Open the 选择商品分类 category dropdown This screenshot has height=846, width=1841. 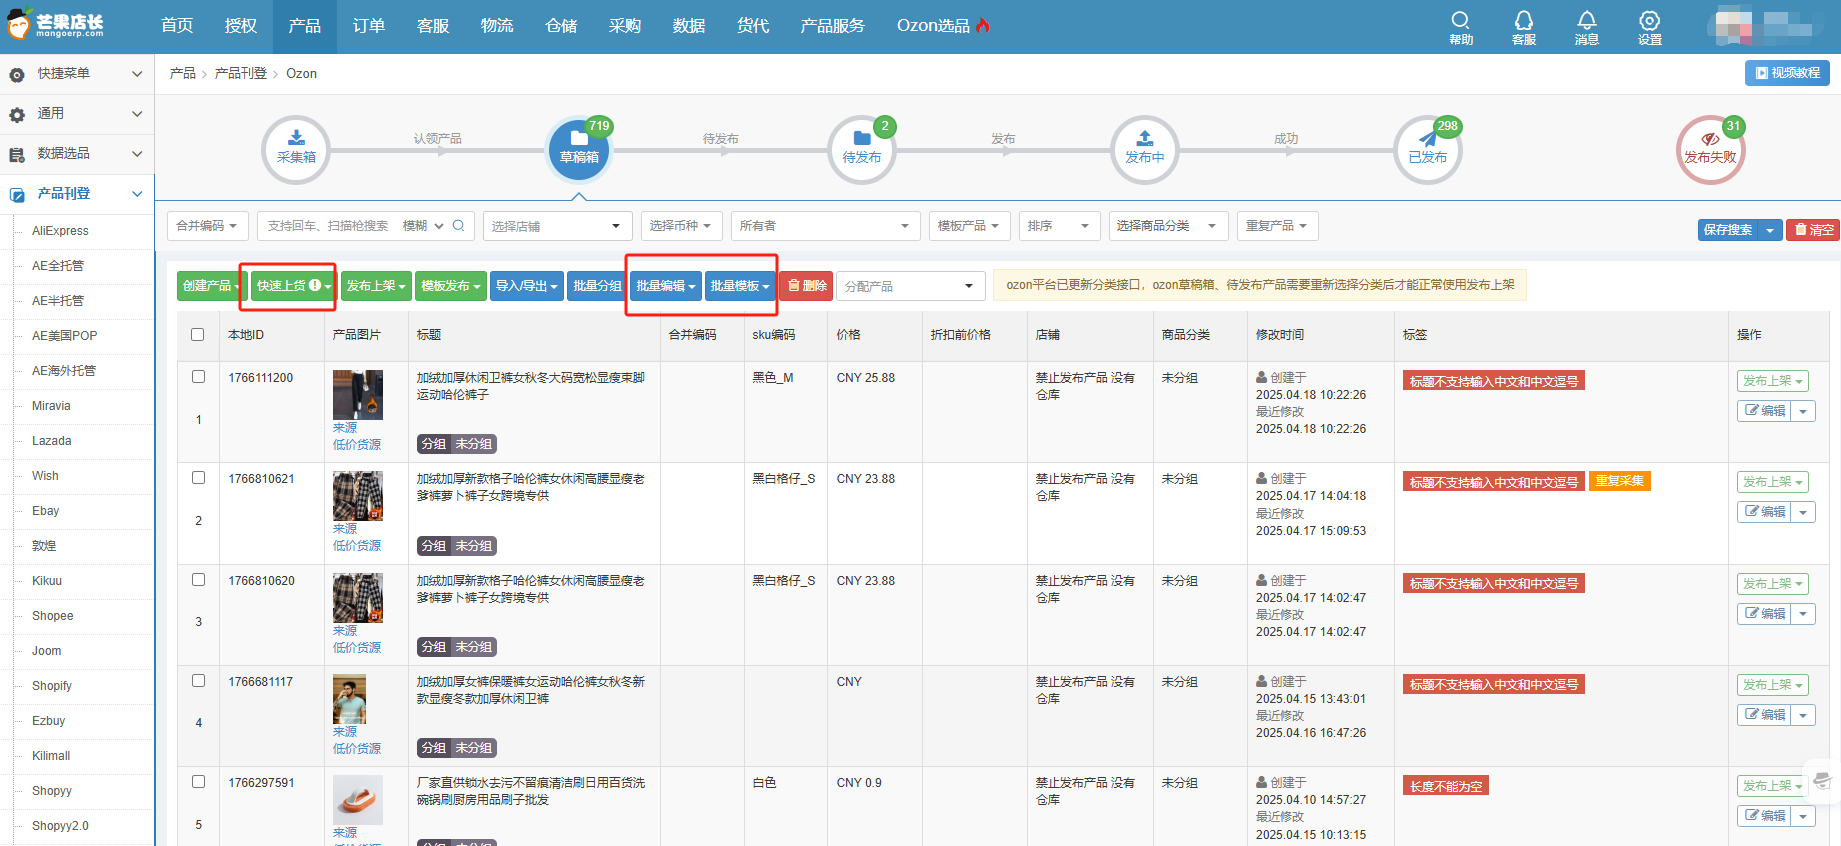(x=1169, y=226)
